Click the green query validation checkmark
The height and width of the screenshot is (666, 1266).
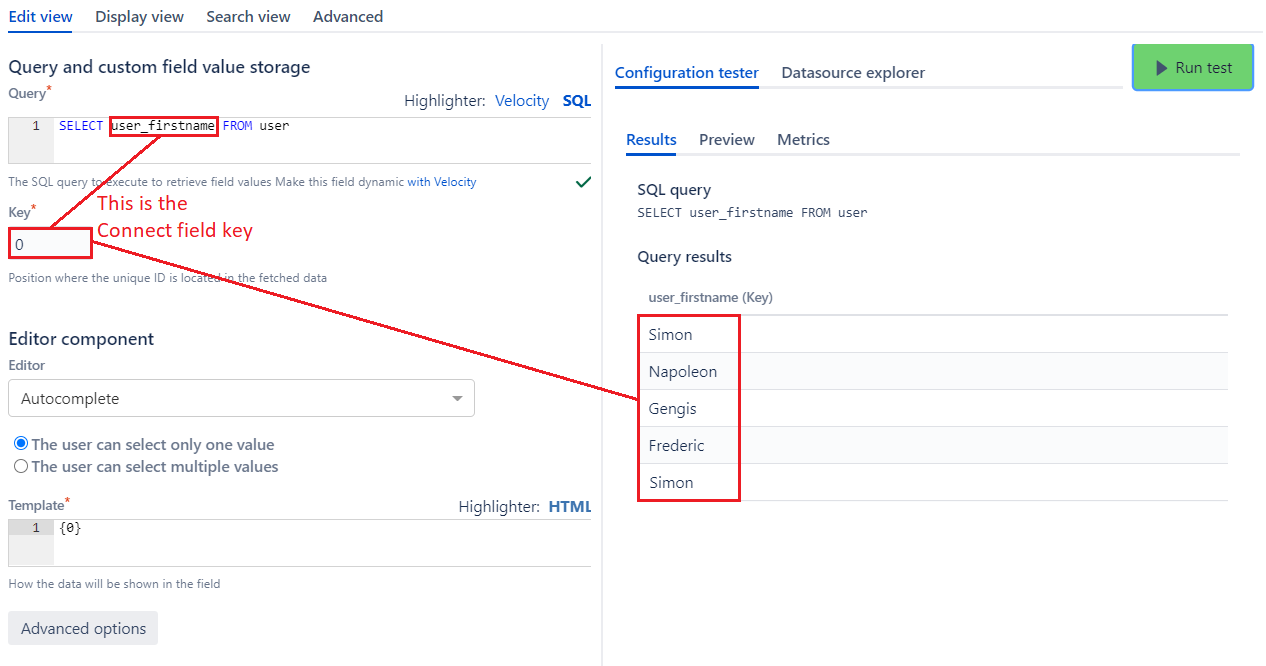click(583, 182)
